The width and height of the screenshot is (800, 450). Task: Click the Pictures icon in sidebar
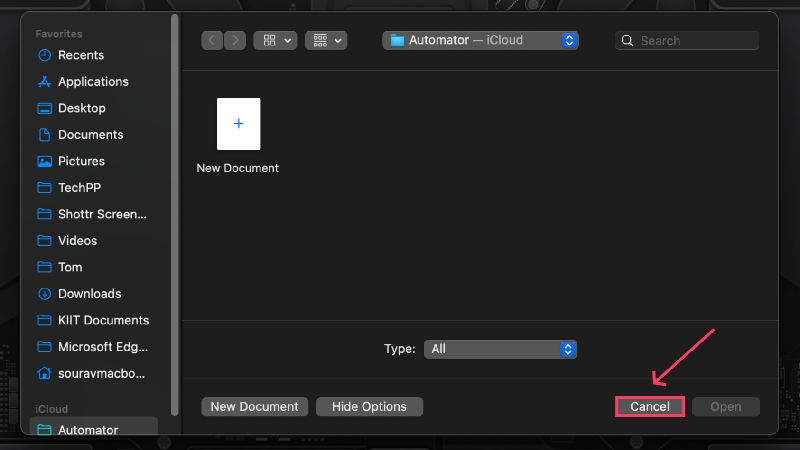pyautogui.click(x=44, y=161)
